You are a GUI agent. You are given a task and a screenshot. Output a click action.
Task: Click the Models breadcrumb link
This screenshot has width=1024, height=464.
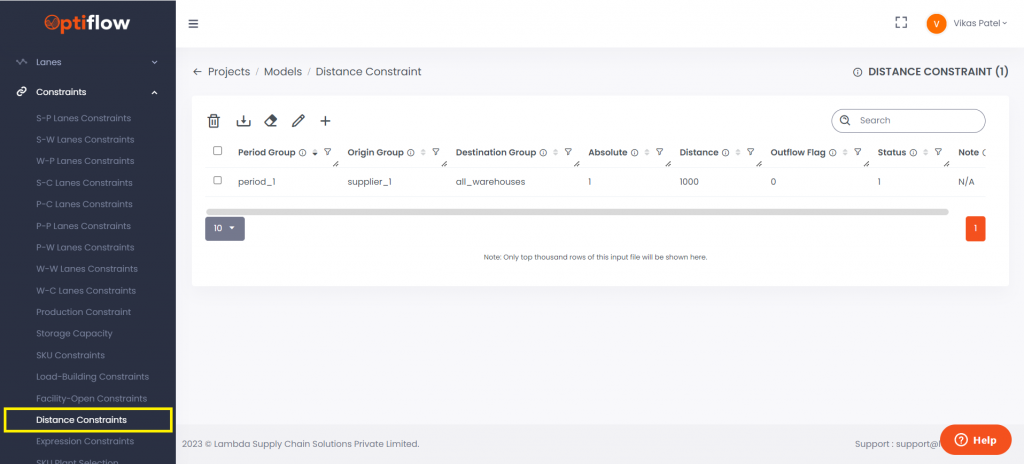tap(283, 72)
